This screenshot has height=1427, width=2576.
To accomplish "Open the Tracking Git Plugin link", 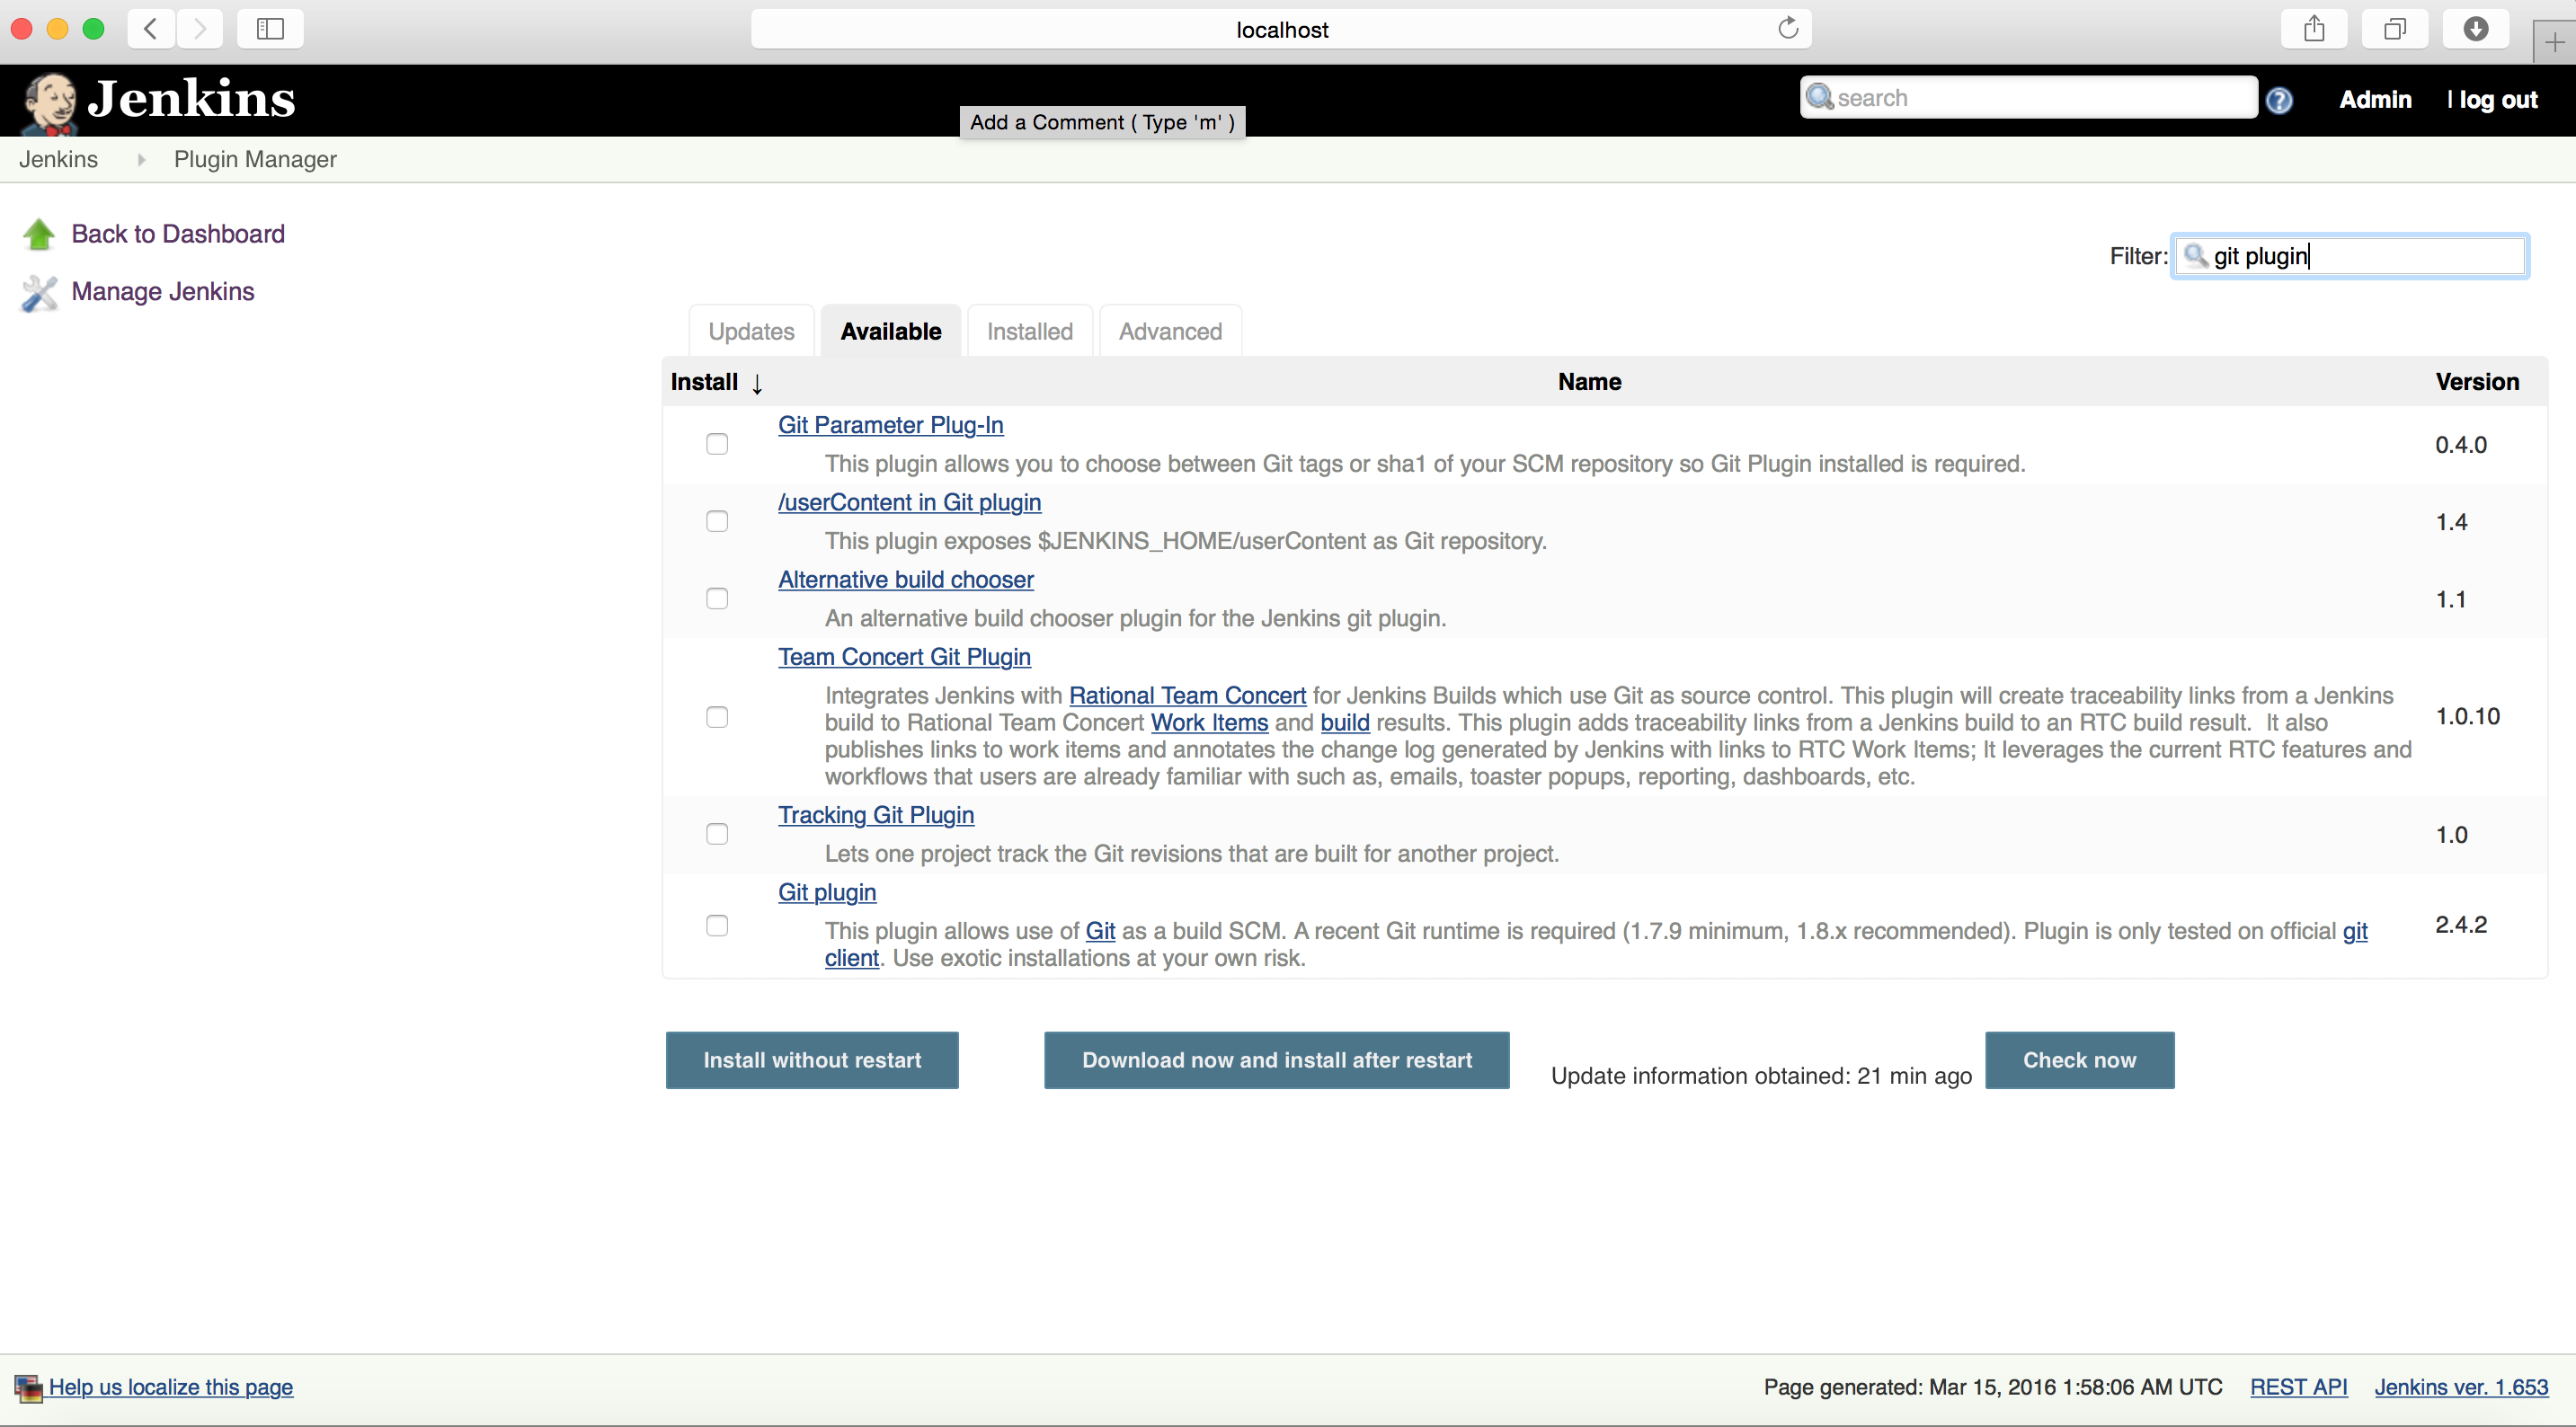I will (876, 815).
